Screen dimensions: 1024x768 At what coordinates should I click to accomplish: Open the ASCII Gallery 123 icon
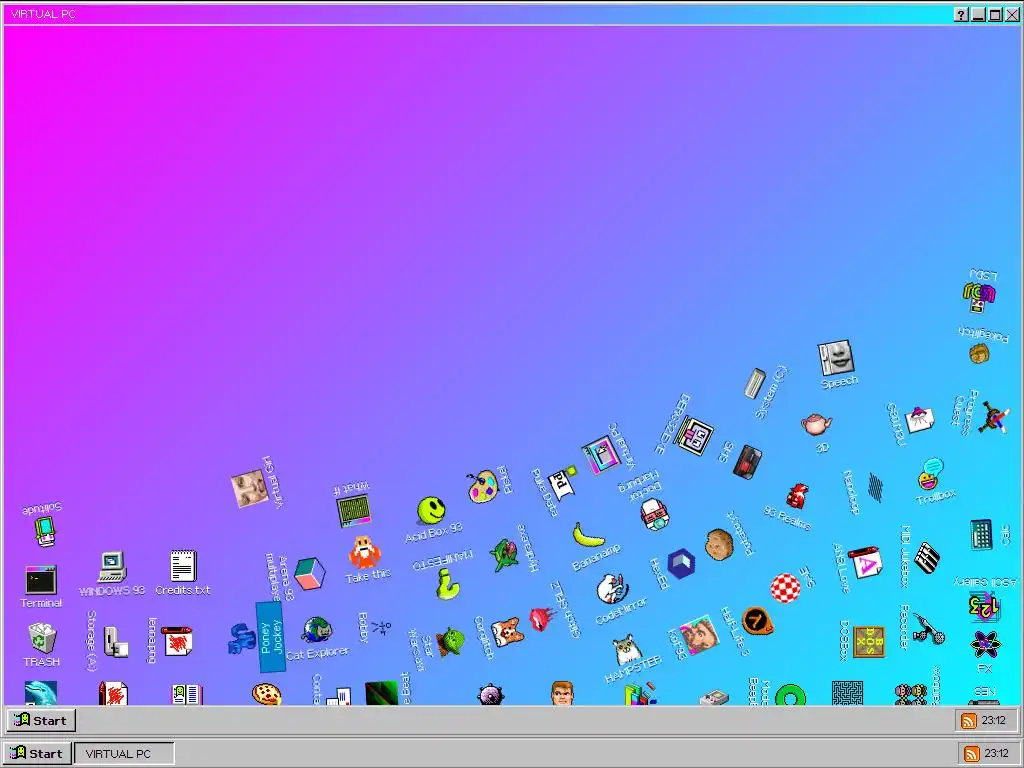point(984,607)
